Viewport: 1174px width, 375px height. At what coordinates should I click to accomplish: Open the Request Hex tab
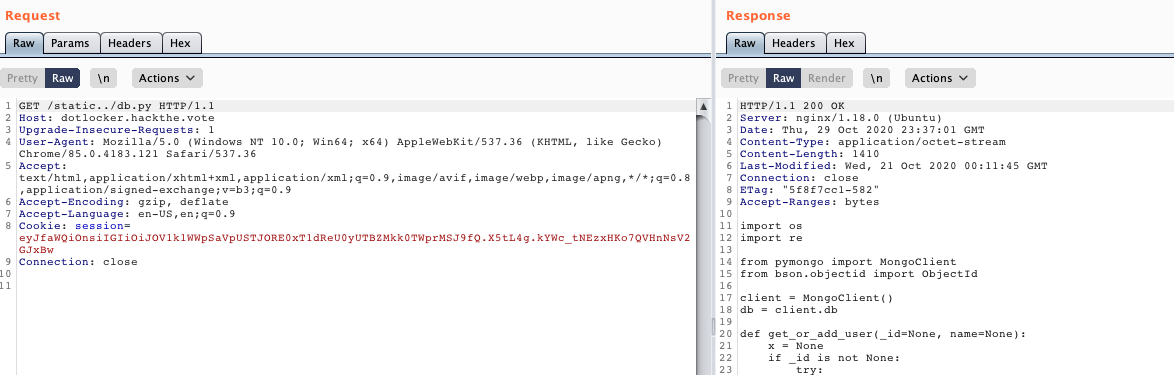click(180, 43)
